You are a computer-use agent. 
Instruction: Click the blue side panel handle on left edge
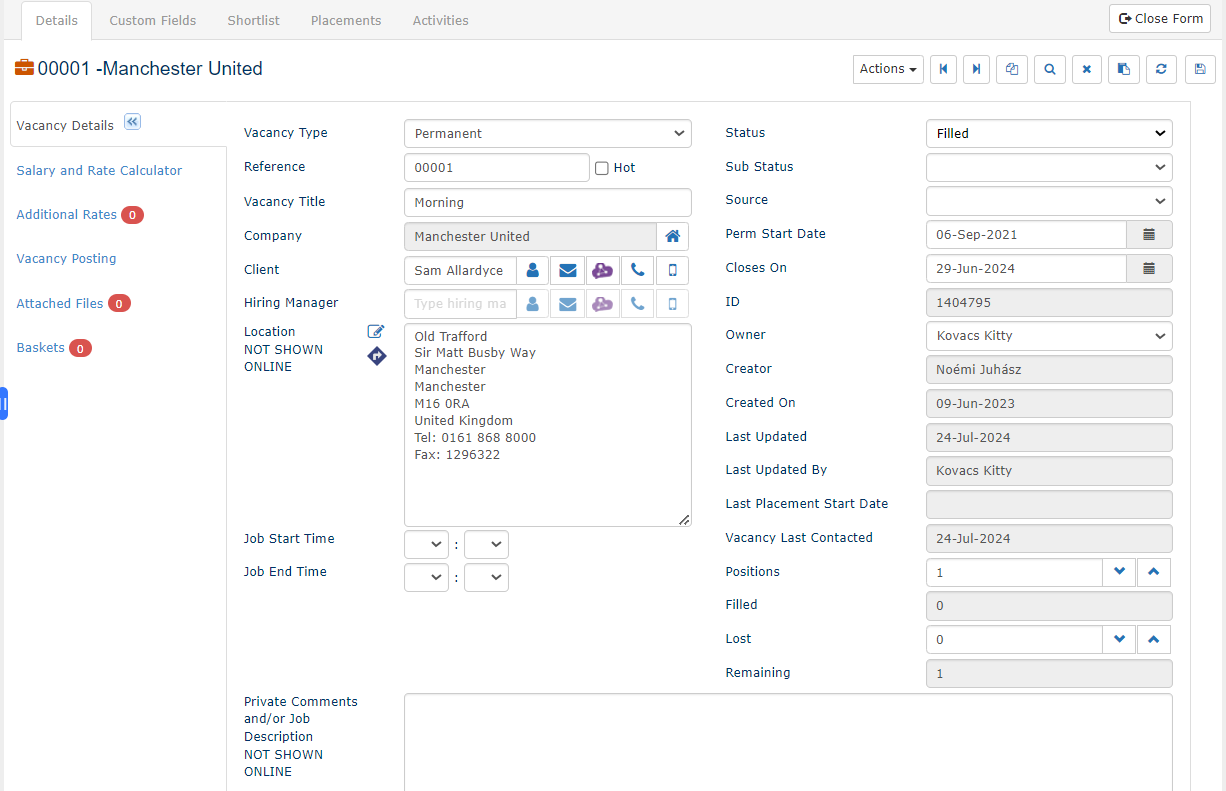click(x=4, y=403)
